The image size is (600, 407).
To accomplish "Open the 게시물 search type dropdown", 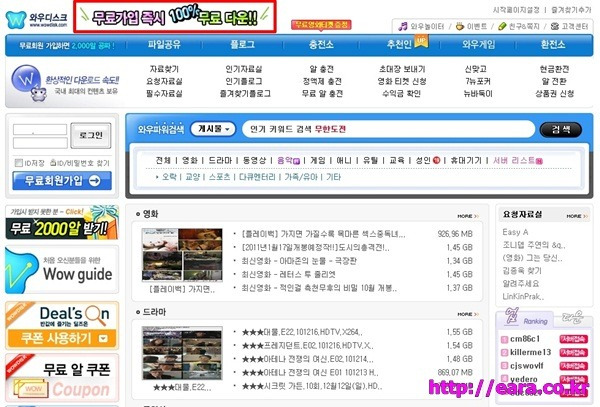I will click(x=213, y=129).
